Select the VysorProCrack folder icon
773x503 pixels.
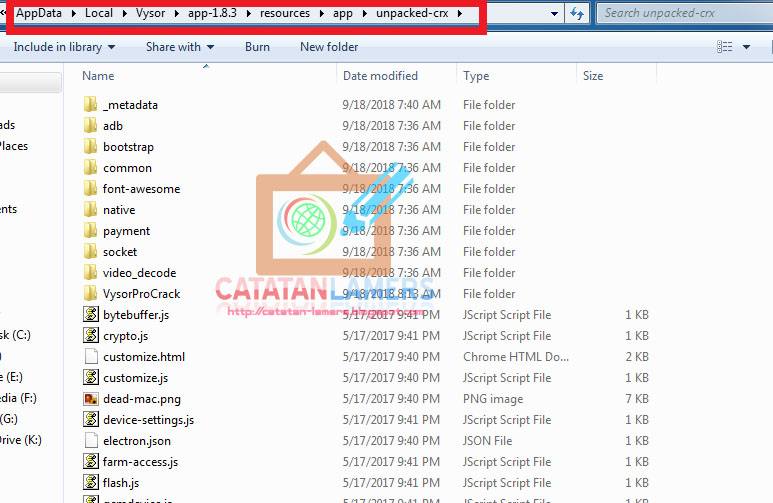[90, 293]
